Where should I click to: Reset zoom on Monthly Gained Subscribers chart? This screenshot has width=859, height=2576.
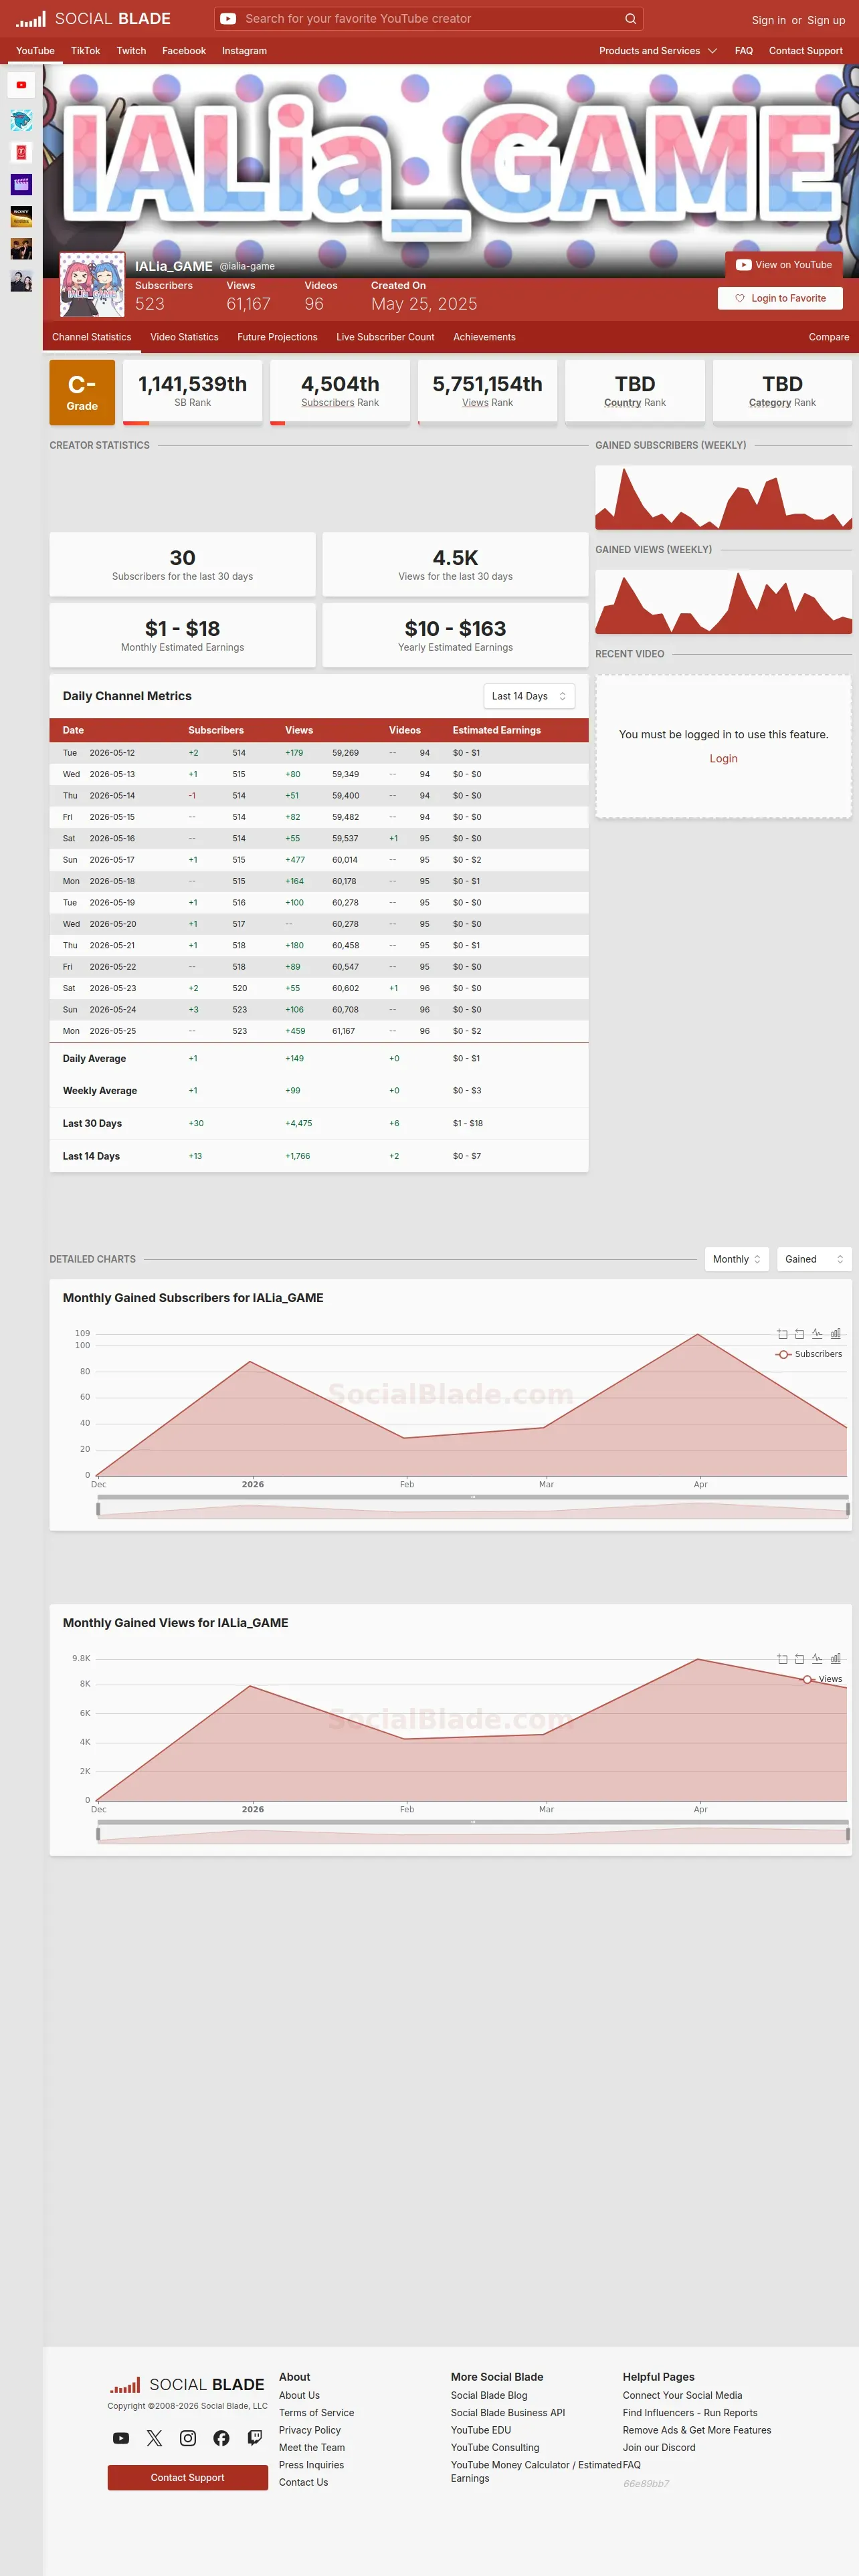point(799,1334)
